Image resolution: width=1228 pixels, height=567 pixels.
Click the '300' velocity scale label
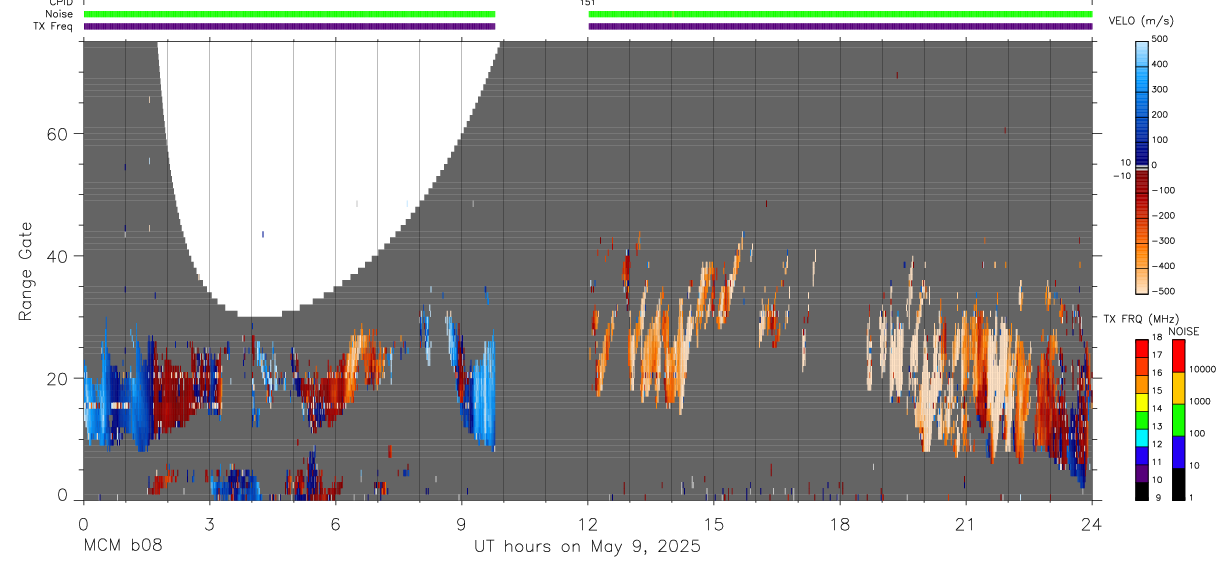(1160, 89)
